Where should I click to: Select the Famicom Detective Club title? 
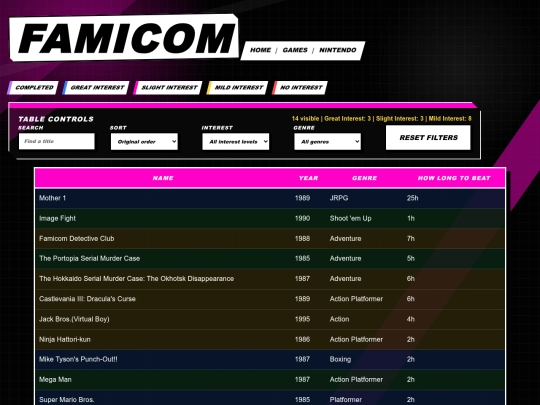click(x=76, y=238)
